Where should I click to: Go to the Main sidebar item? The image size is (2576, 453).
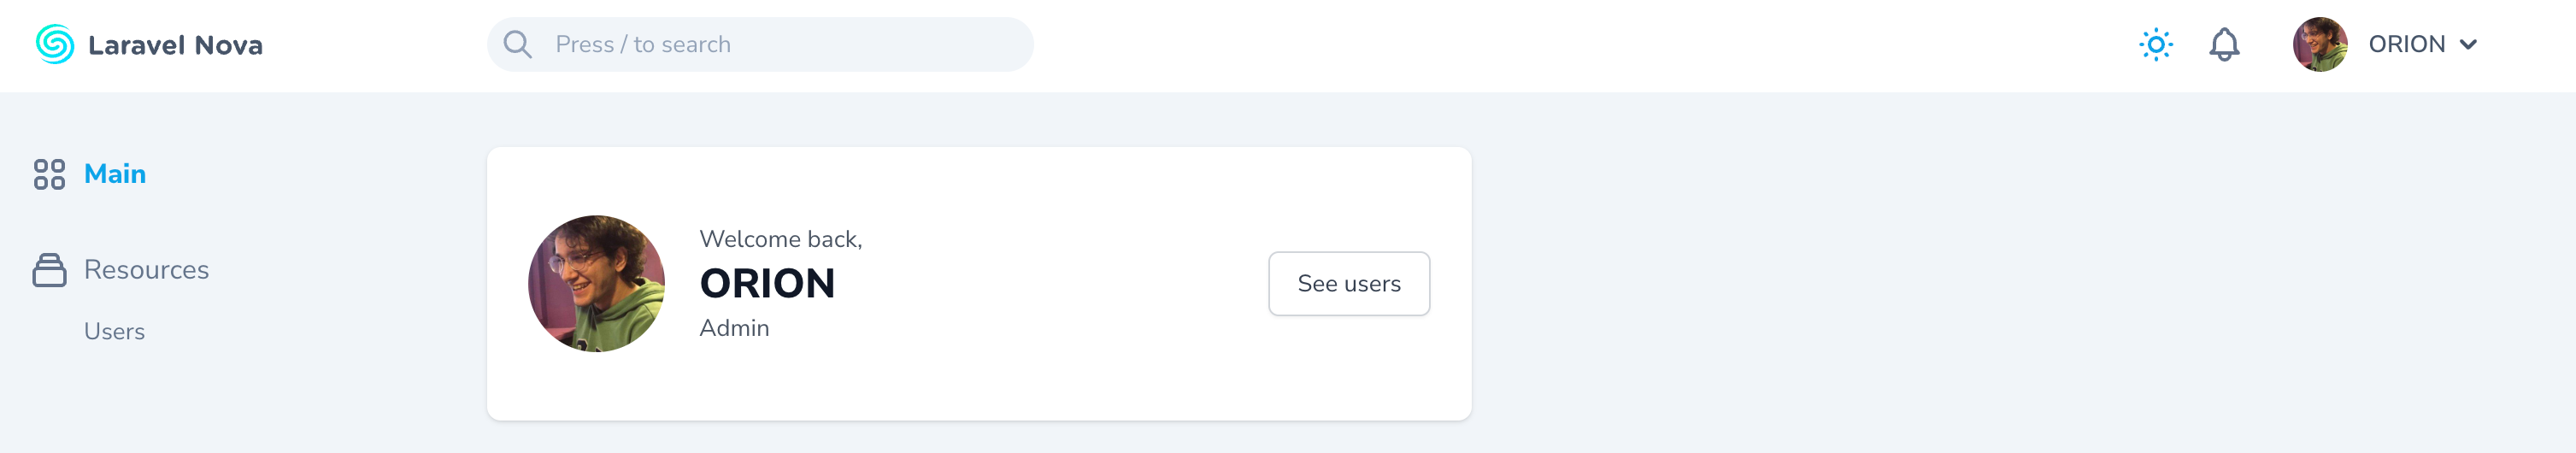(x=115, y=174)
